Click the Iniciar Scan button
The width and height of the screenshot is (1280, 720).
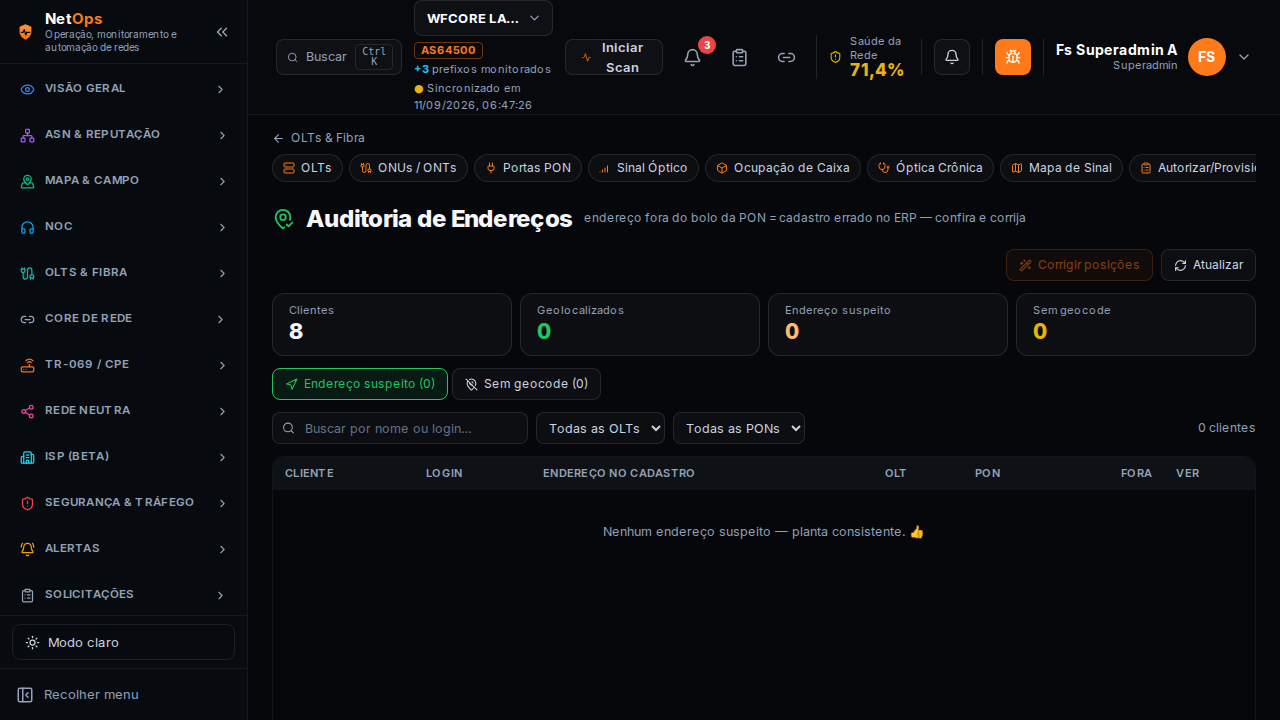(x=614, y=57)
